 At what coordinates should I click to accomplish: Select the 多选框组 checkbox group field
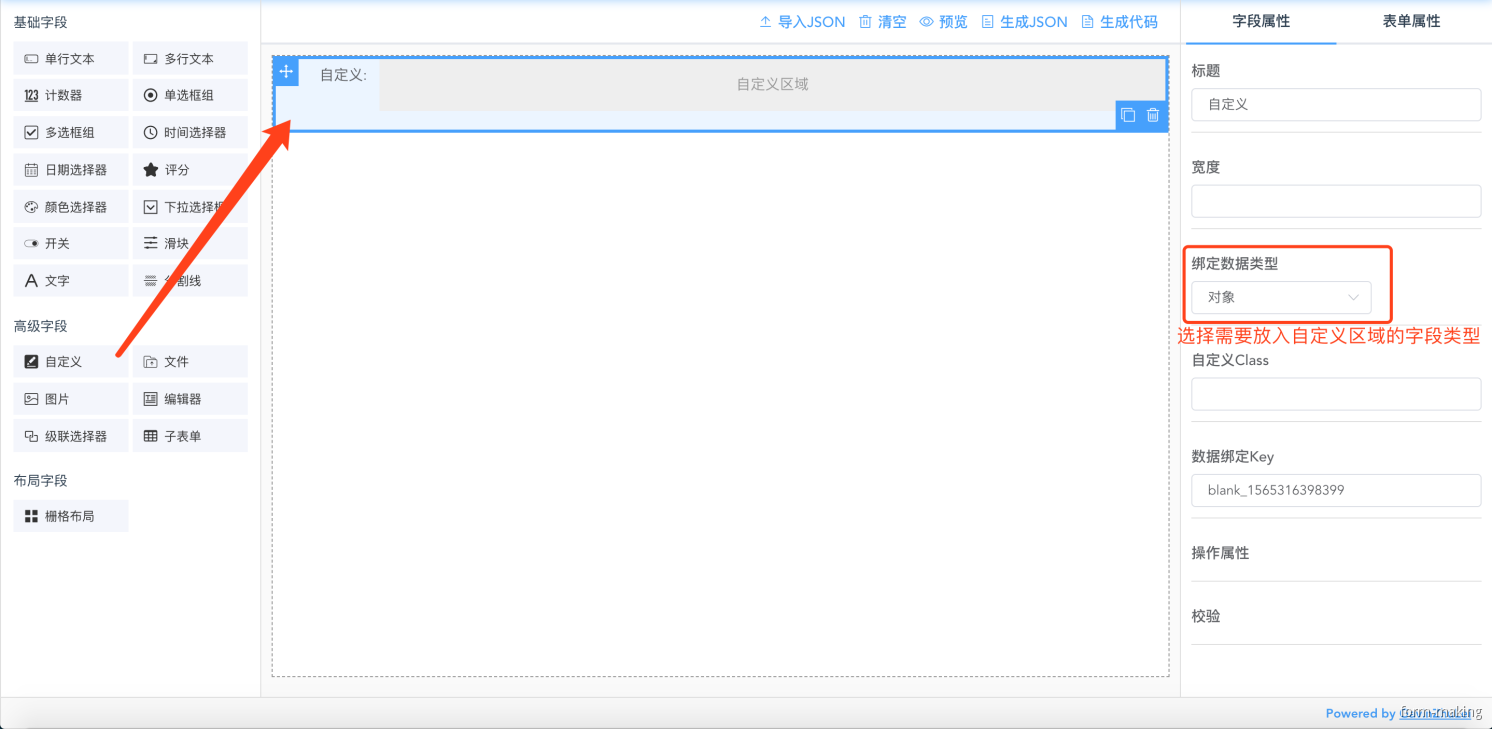(x=70, y=132)
